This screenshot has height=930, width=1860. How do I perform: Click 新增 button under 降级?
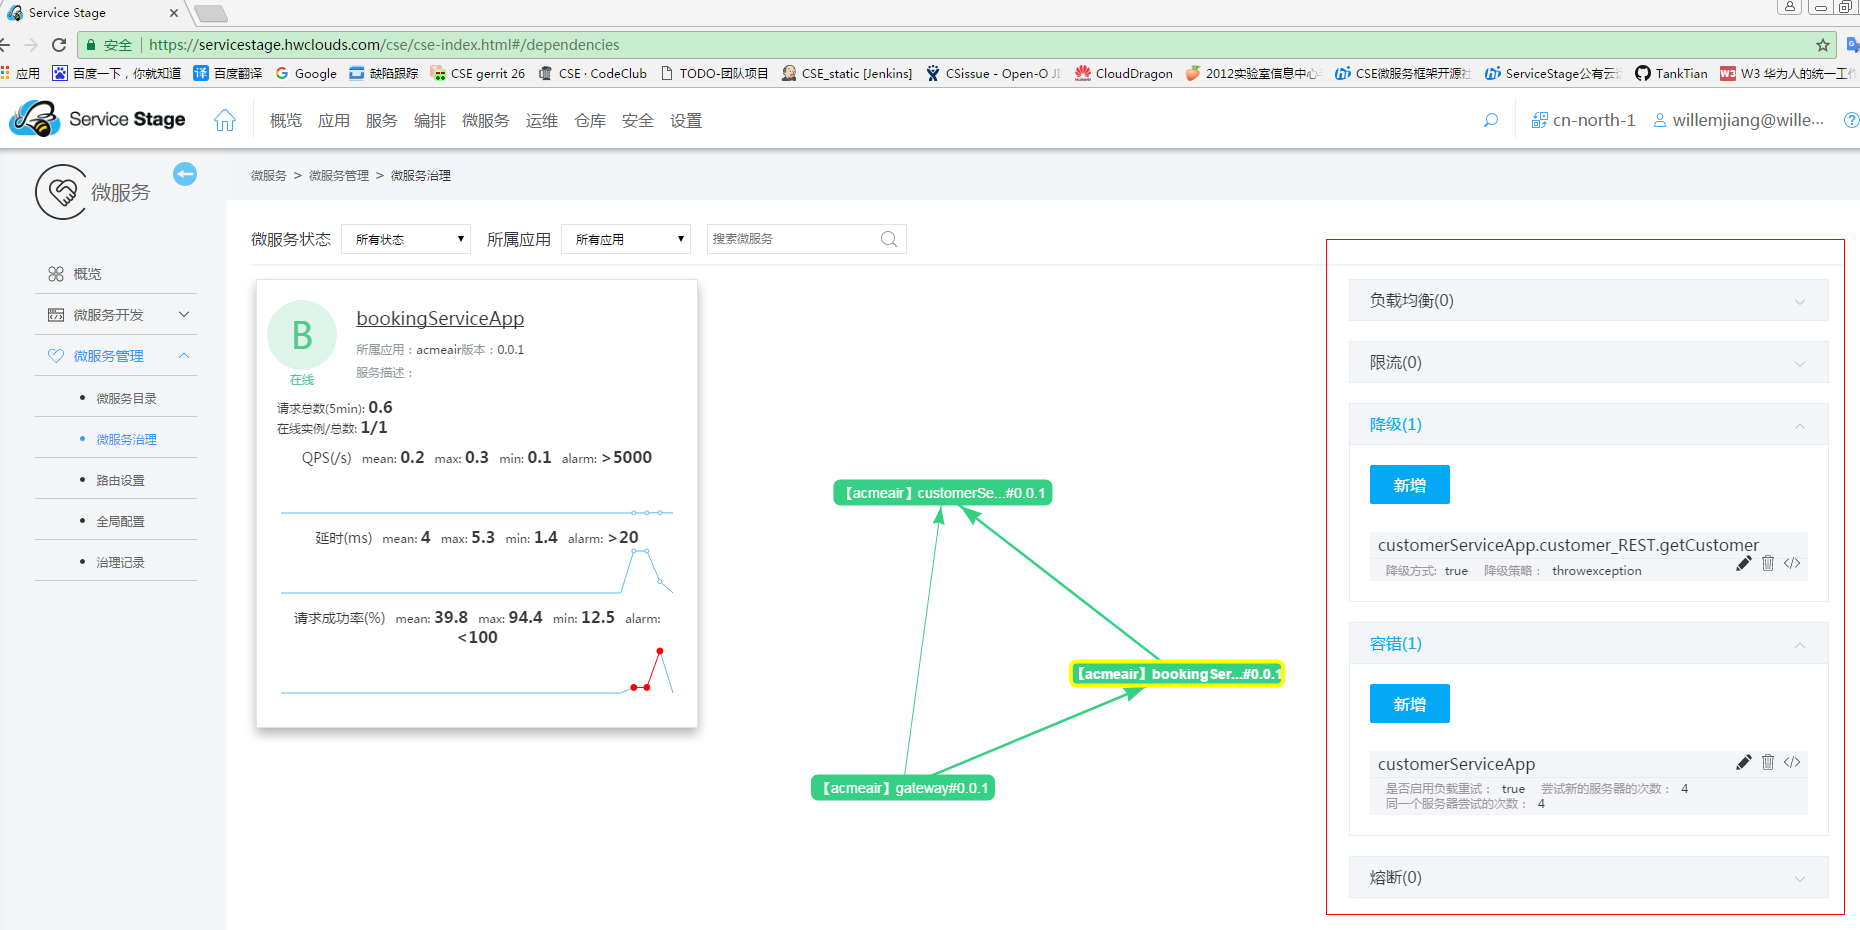[1409, 485]
